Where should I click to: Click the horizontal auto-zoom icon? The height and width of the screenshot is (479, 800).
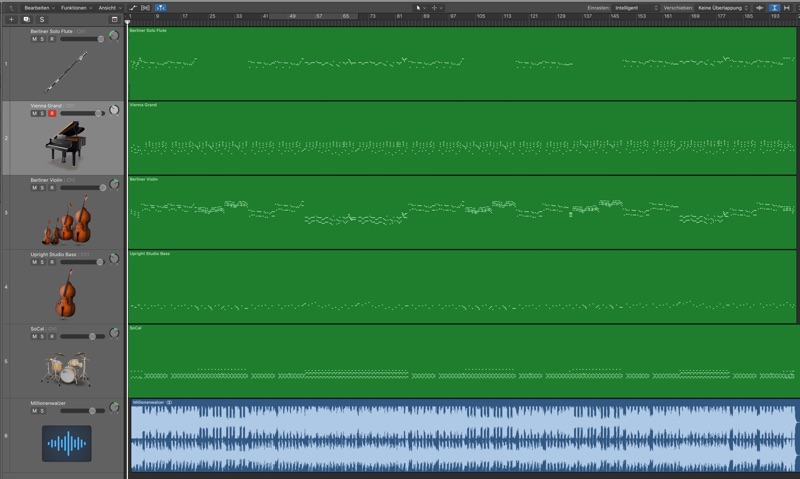point(787,8)
